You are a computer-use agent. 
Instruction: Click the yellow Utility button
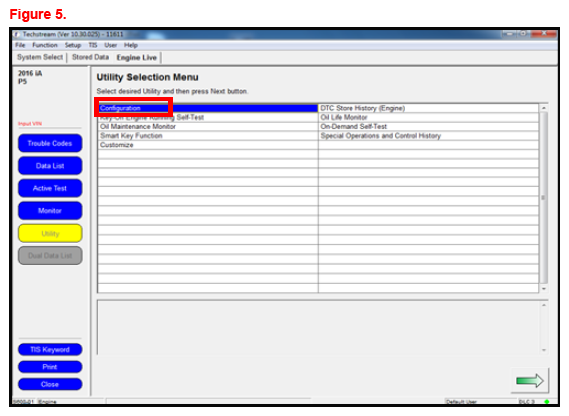(50, 233)
